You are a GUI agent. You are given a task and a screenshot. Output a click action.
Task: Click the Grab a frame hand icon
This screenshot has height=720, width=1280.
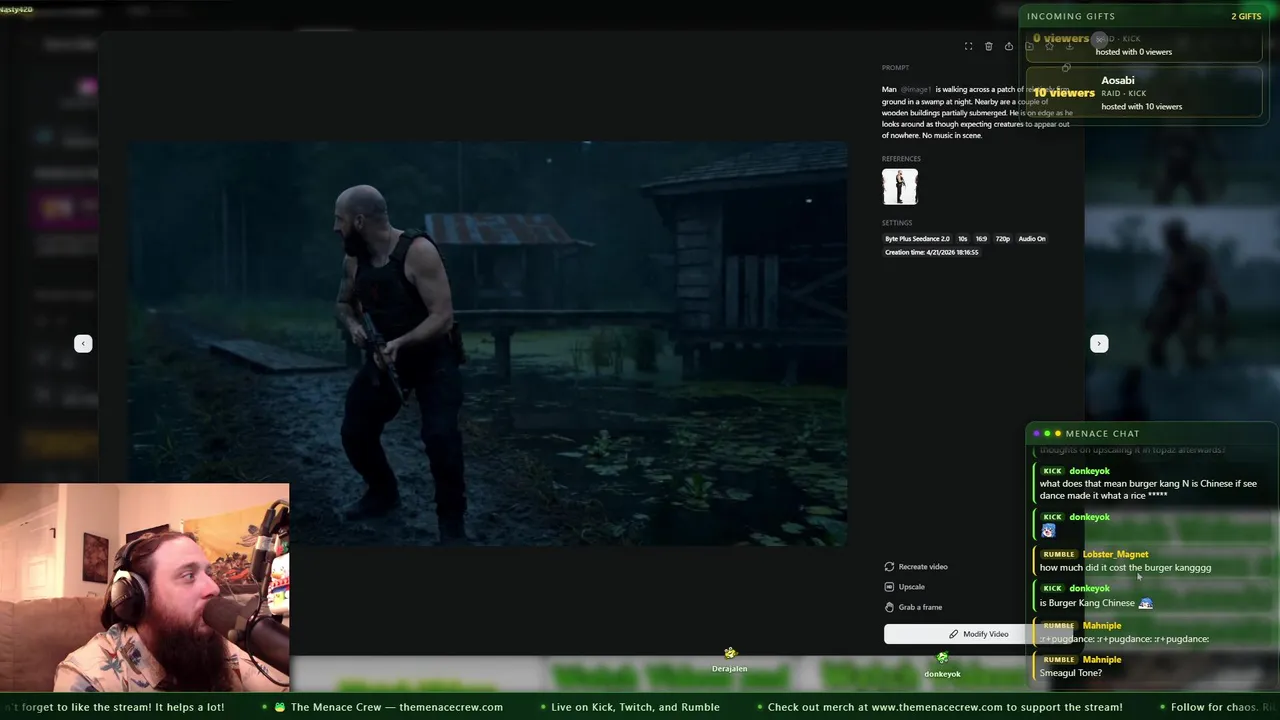pyautogui.click(x=889, y=607)
